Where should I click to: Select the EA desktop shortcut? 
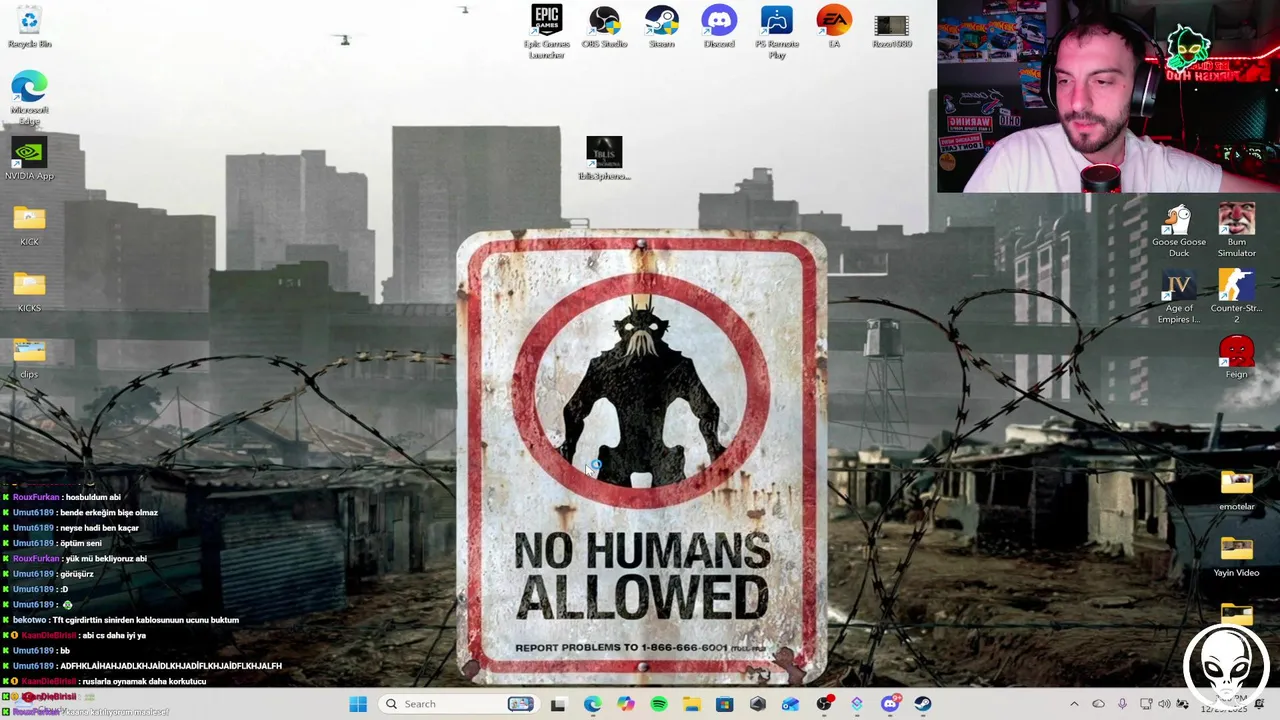(x=834, y=27)
